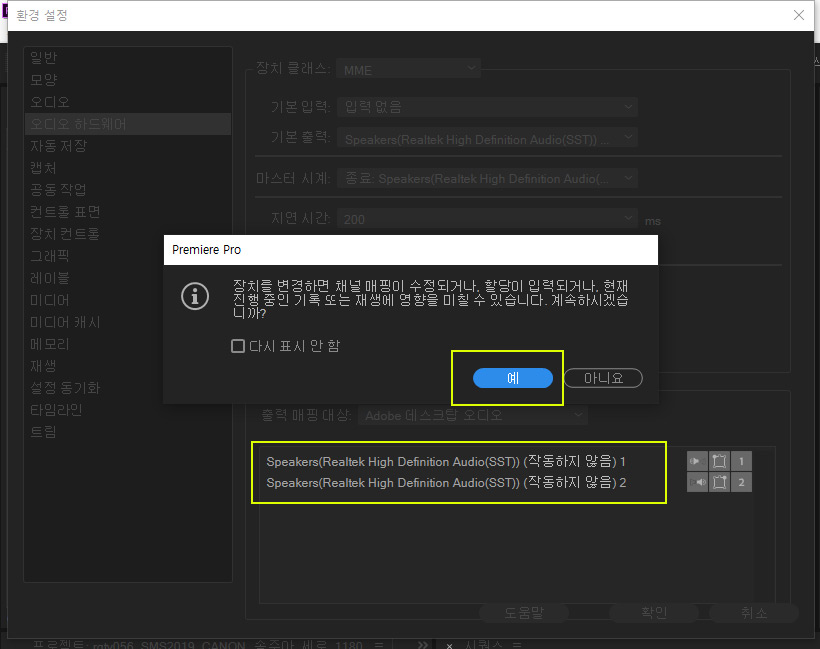Image resolution: width=820 pixels, height=649 pixels.
Task: Select the Speakers output channel 2 row
Action: click(x=446, y=482)
